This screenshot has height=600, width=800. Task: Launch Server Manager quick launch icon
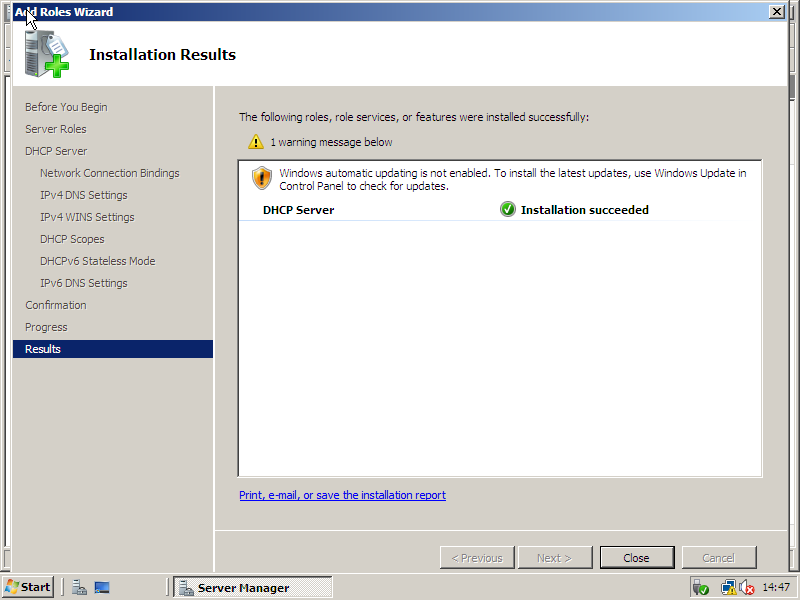(x=79, y=588)
